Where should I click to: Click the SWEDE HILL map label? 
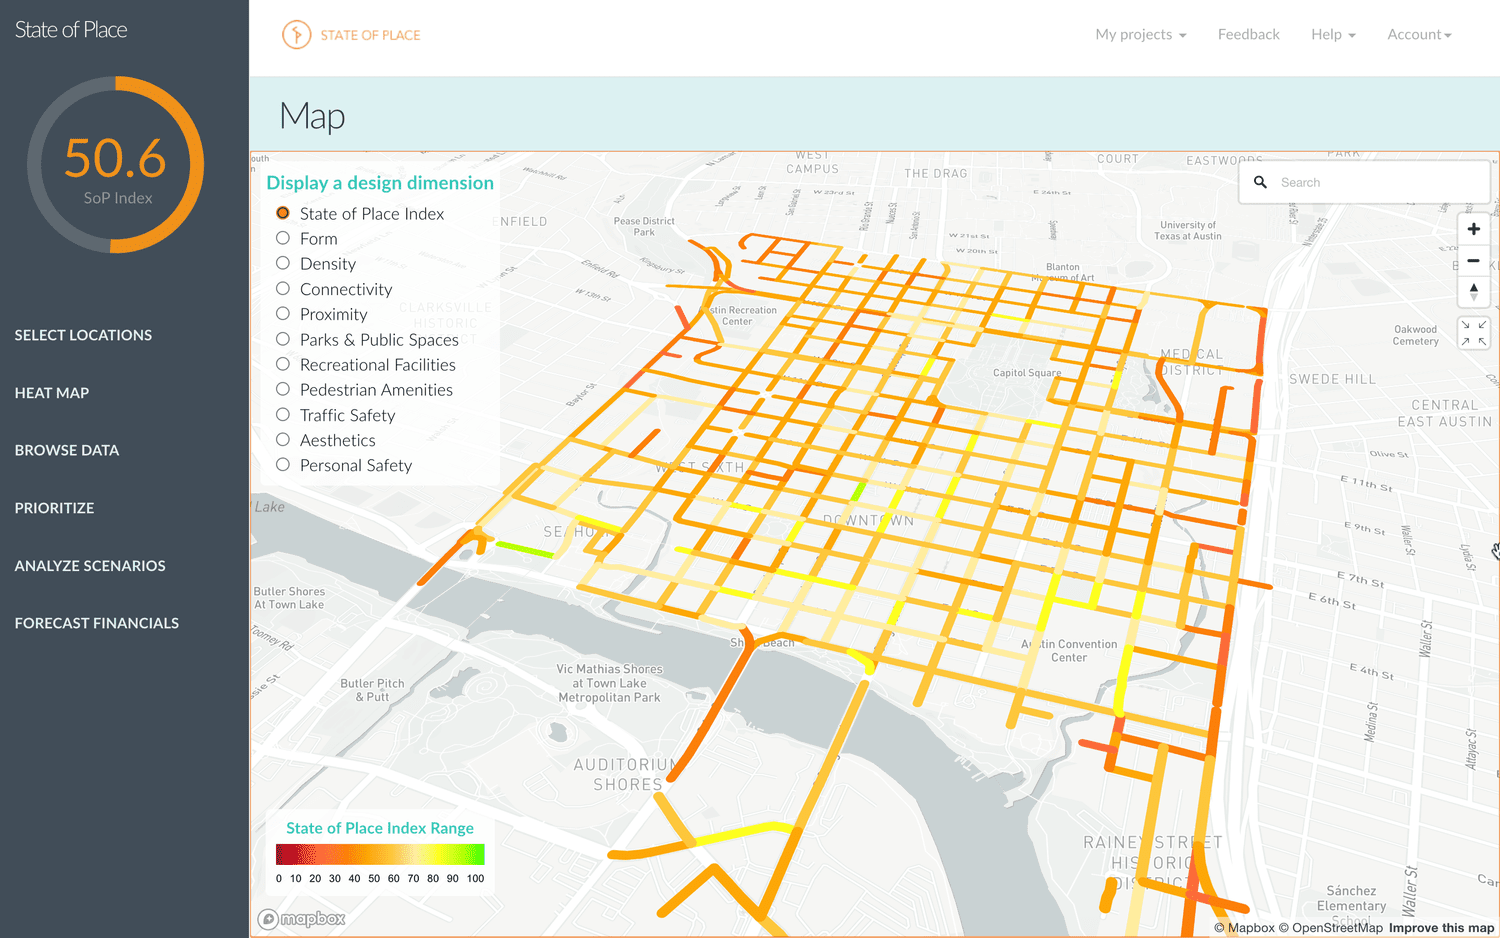pos(1332,379)
